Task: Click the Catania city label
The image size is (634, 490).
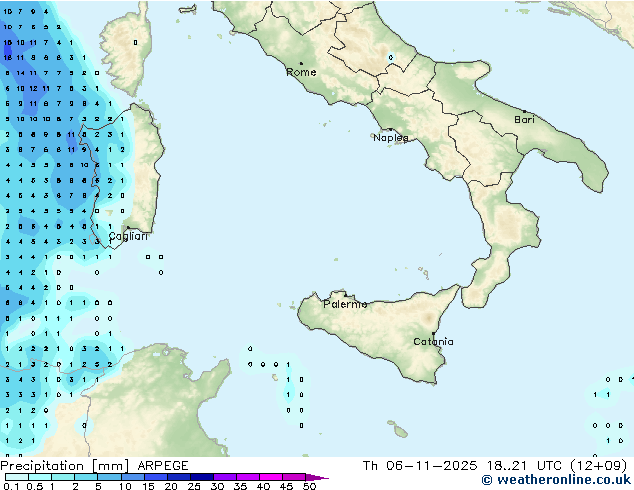Action: pos(433,342)
